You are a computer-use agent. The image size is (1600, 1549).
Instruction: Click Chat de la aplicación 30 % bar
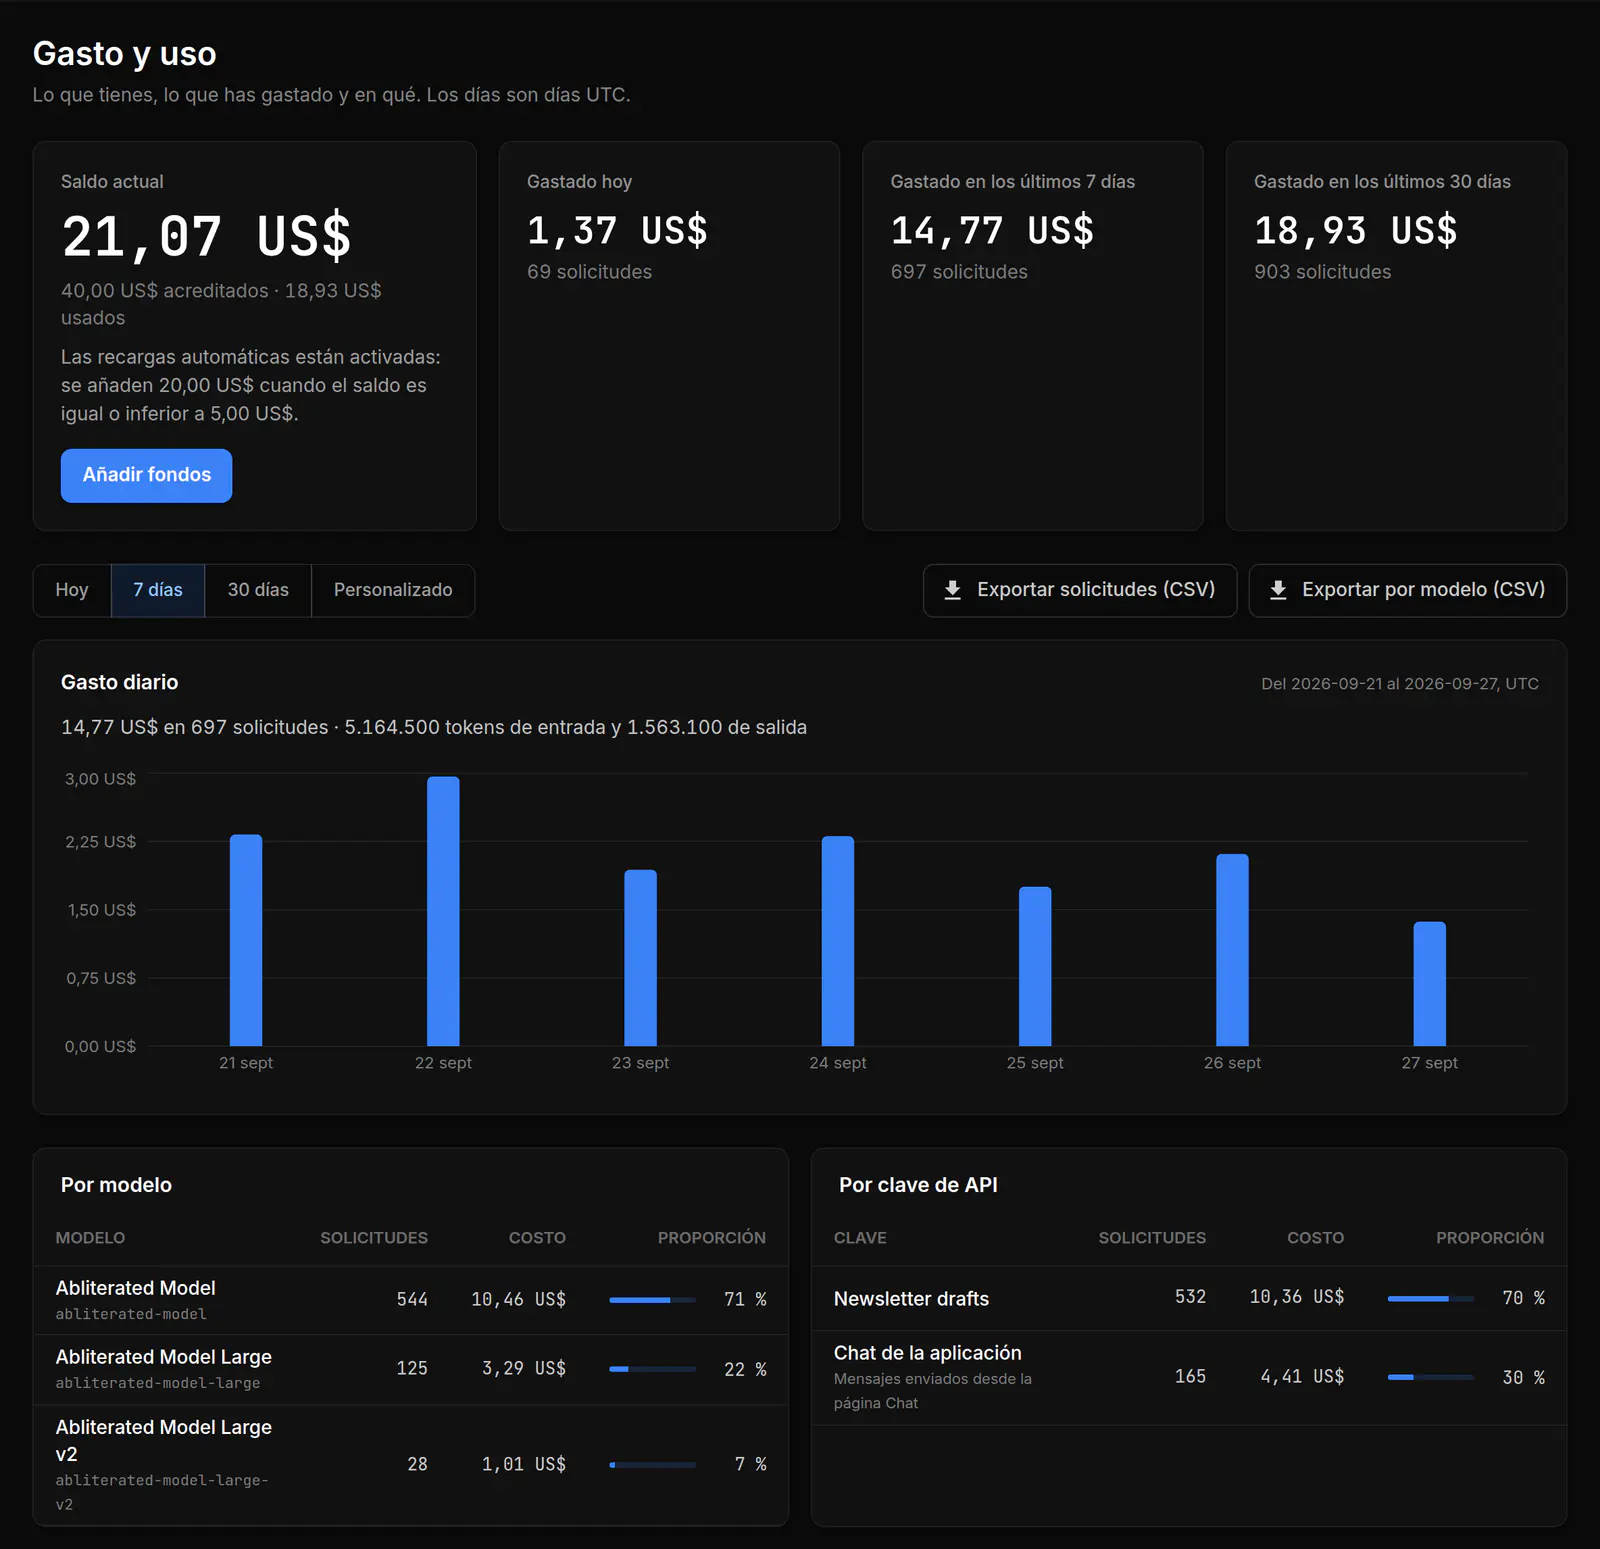pyautogui.click(x=1431, y=1377)
